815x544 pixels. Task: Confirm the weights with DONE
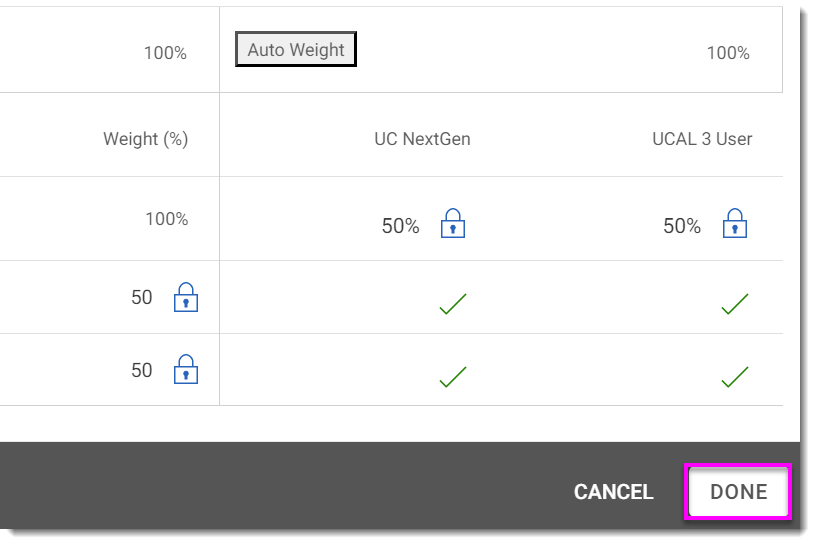pos(738,492)
